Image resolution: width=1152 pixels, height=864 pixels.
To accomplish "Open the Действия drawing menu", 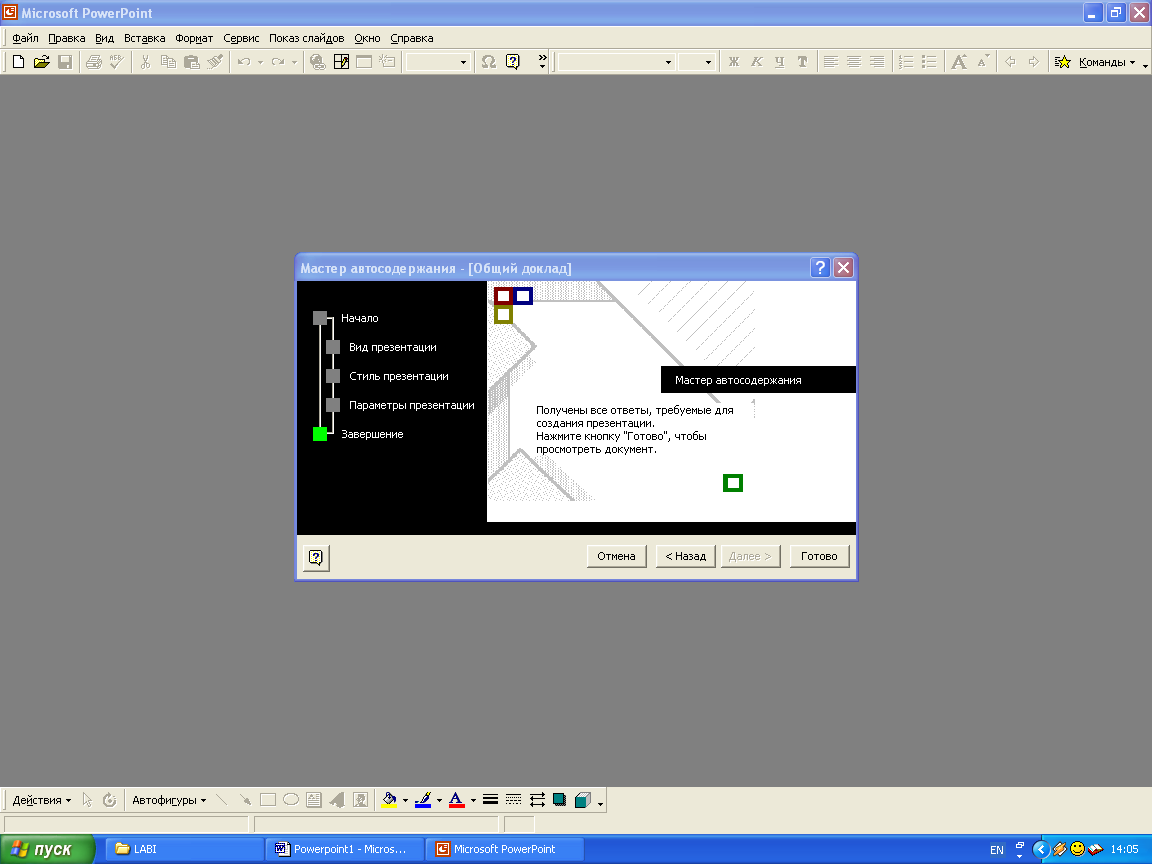I will [42, 800].
